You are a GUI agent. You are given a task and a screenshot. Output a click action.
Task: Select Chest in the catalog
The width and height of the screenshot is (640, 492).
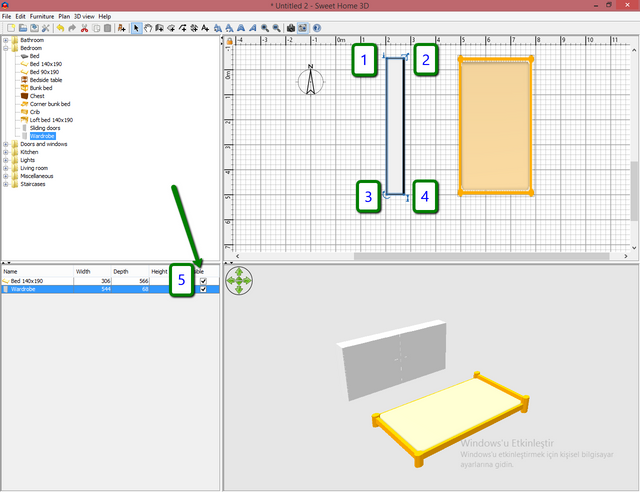coord(37,96)
